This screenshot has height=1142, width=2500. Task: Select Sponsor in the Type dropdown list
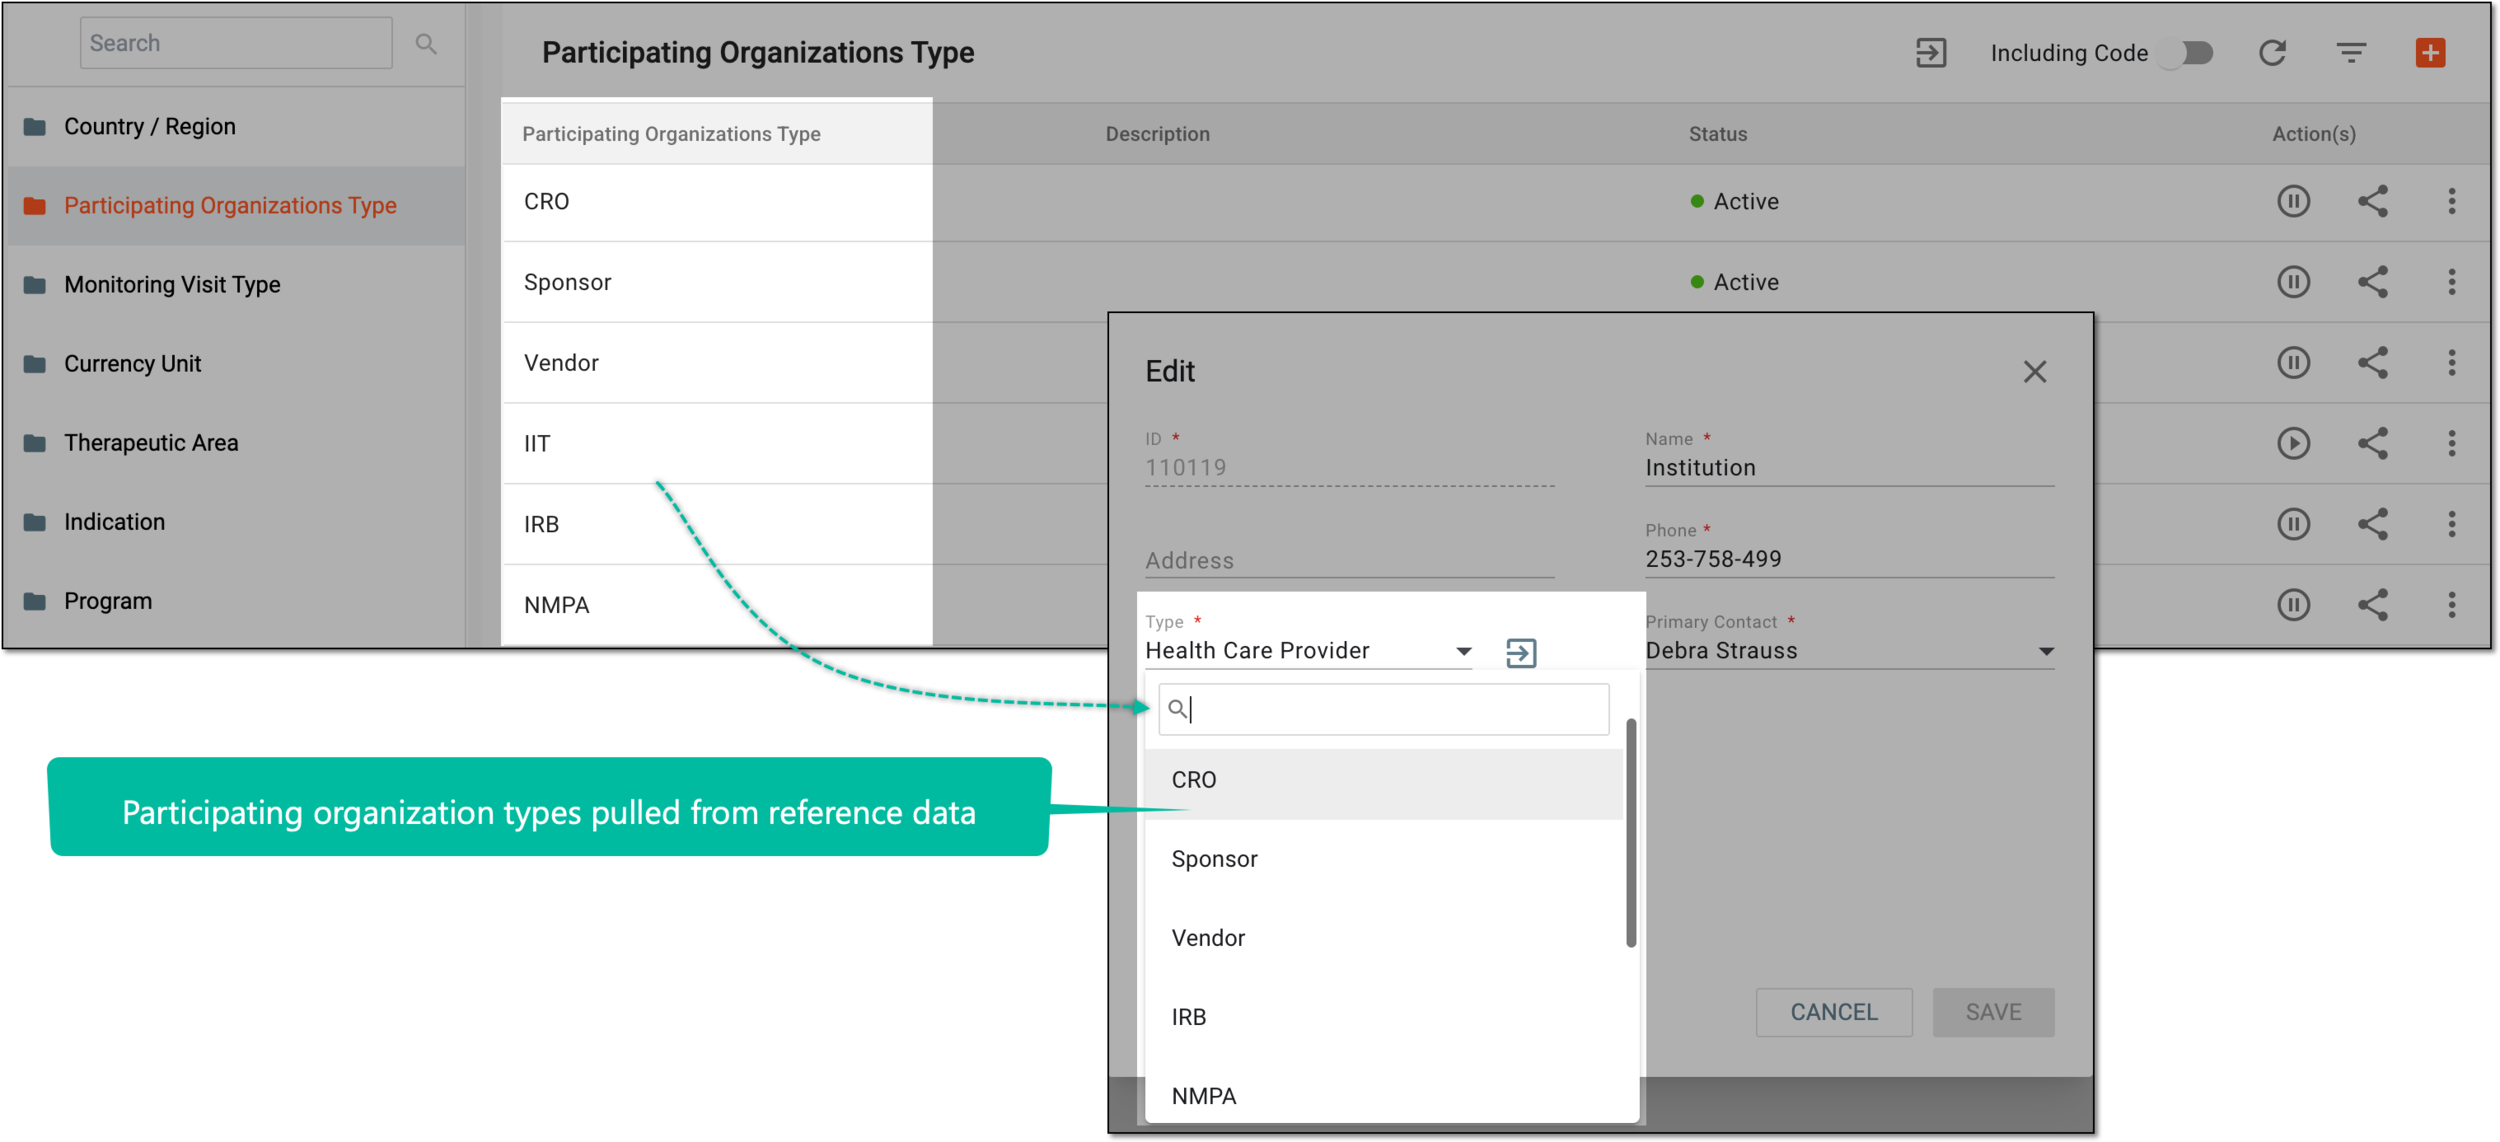click(1384, 859)
